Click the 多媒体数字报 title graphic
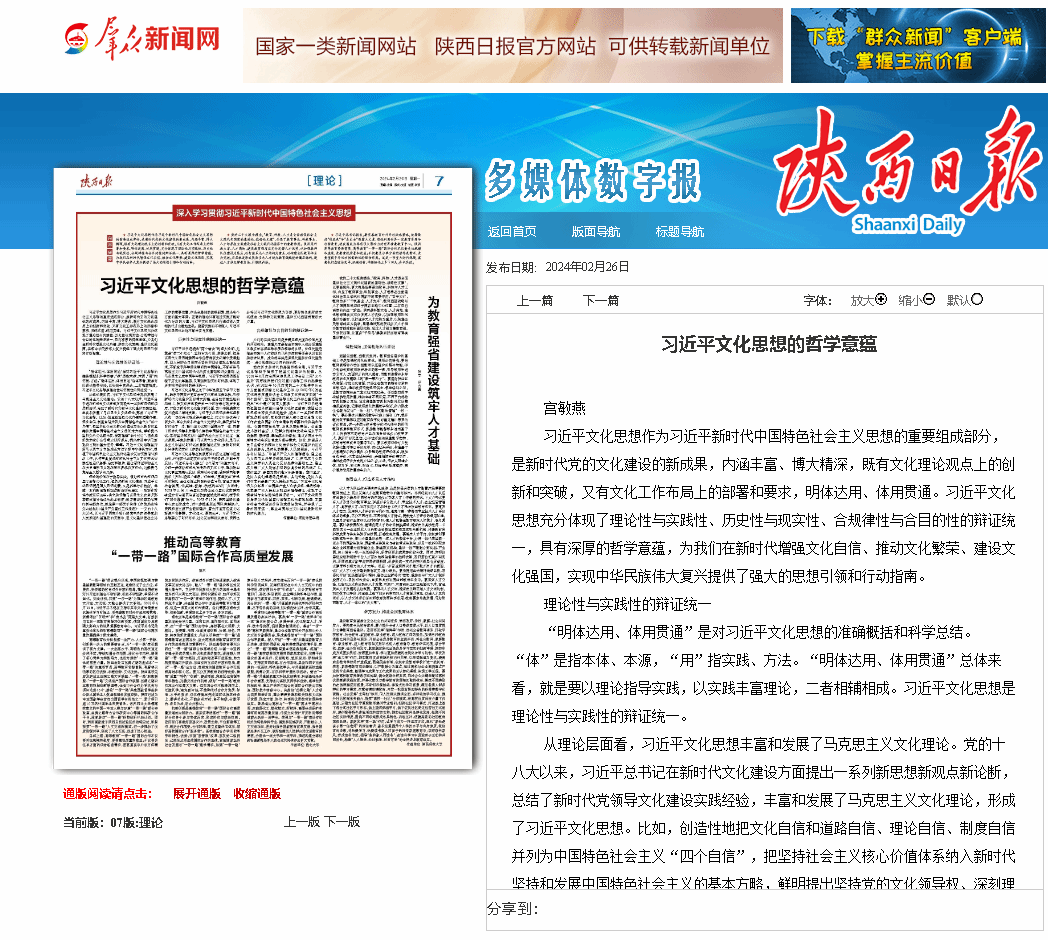The height and width of the screenshot is (940, 1048). pyautogui.click(x=593, y=182)
